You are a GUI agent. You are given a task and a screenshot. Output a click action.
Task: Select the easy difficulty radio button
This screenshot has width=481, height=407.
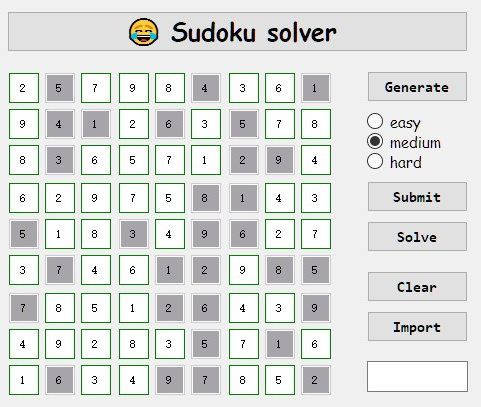pyautogui.click(x=375, y=121)
